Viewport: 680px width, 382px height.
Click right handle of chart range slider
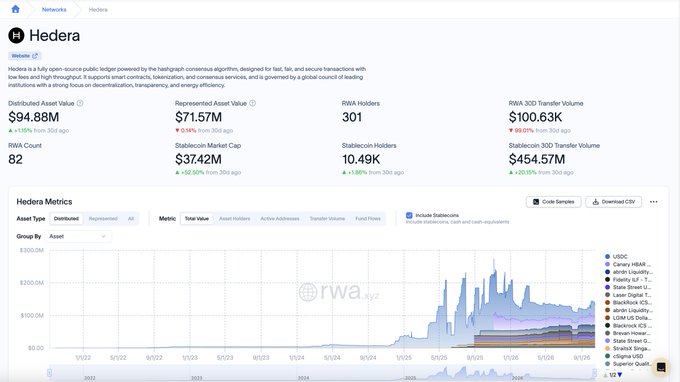[x=595, y=373]
